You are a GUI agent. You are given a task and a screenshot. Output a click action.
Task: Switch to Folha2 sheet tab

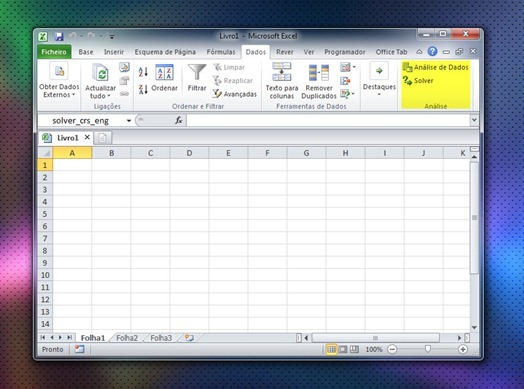(127, 338)
